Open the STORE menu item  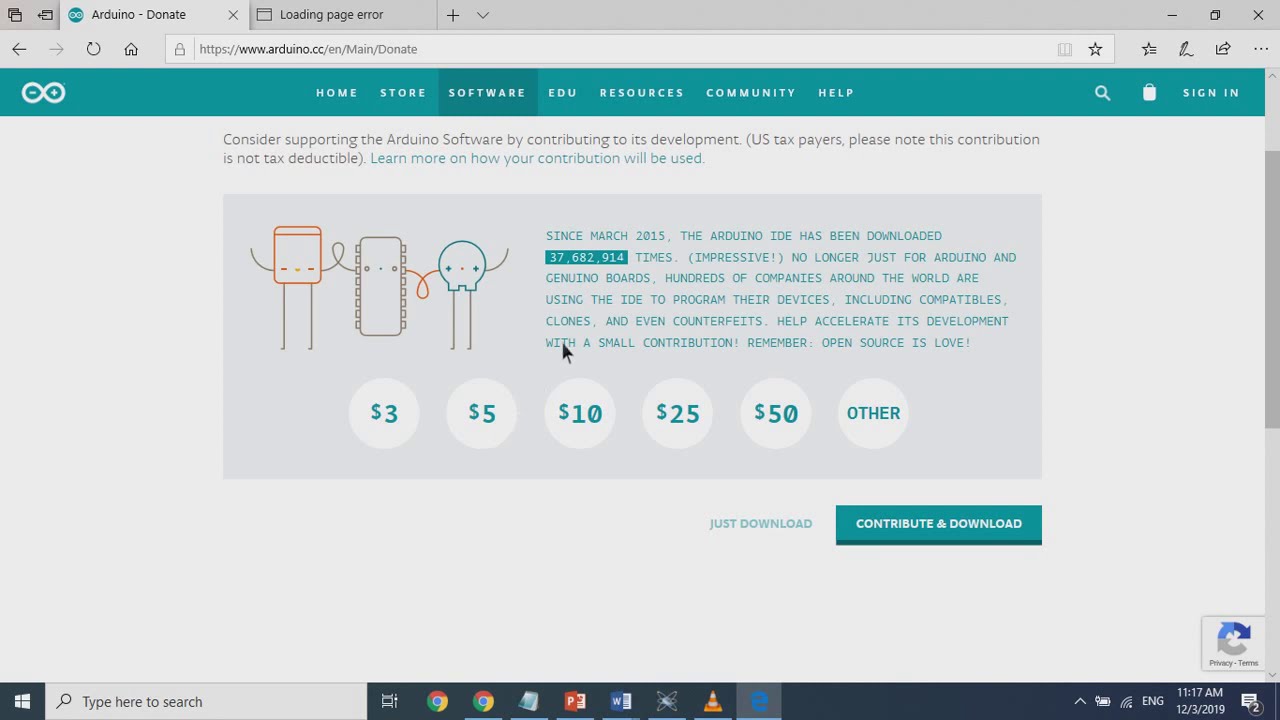tap(403, 93)
